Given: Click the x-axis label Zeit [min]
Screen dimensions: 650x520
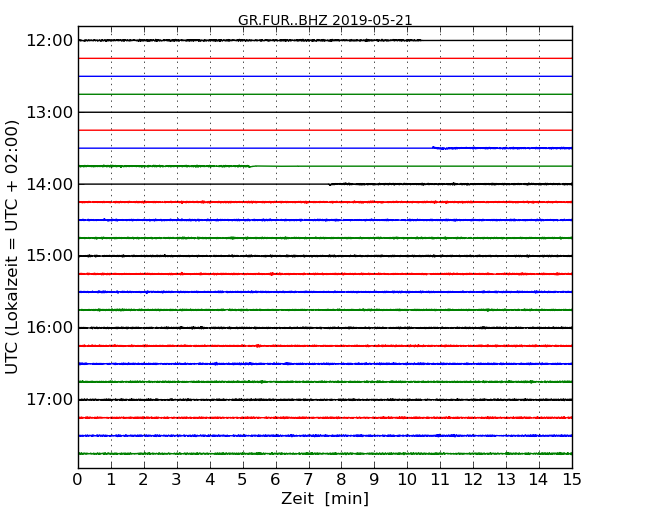Looking at the screenshot, I should [325, 498].
